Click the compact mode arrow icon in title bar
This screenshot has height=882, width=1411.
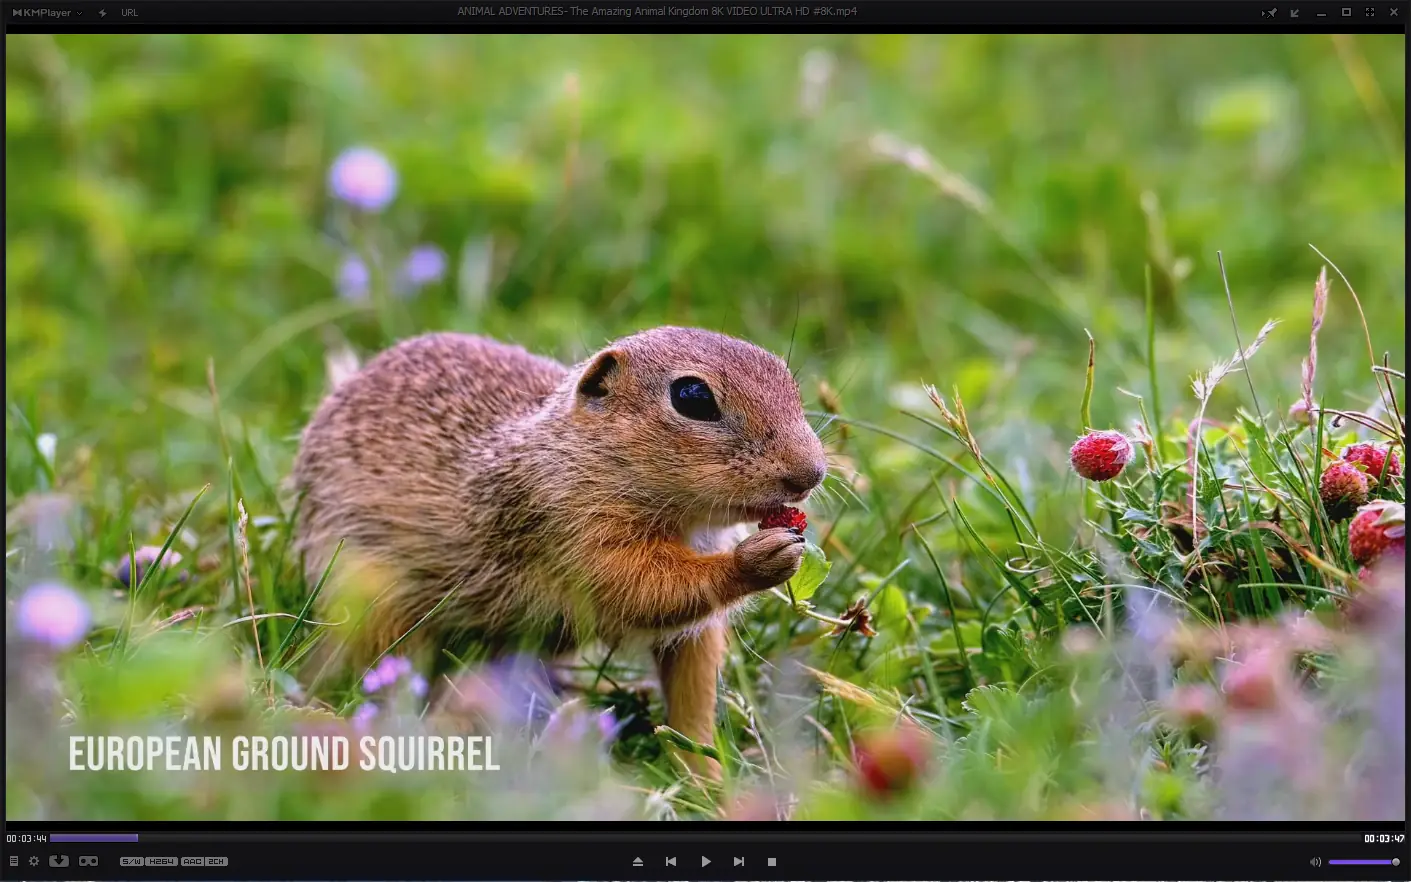tap(1295, 13)
